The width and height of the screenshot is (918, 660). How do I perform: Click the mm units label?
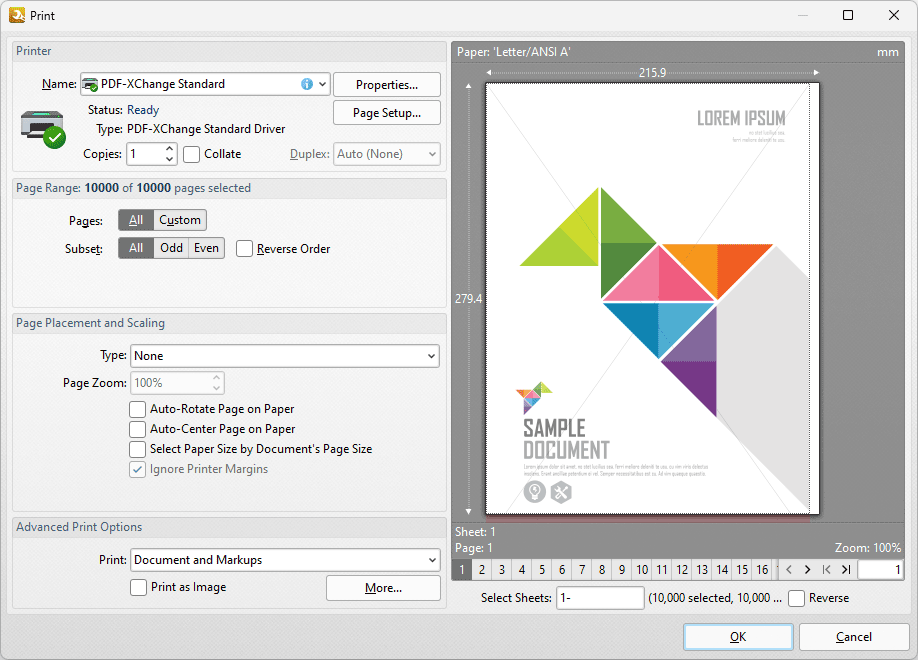point(887,52)
